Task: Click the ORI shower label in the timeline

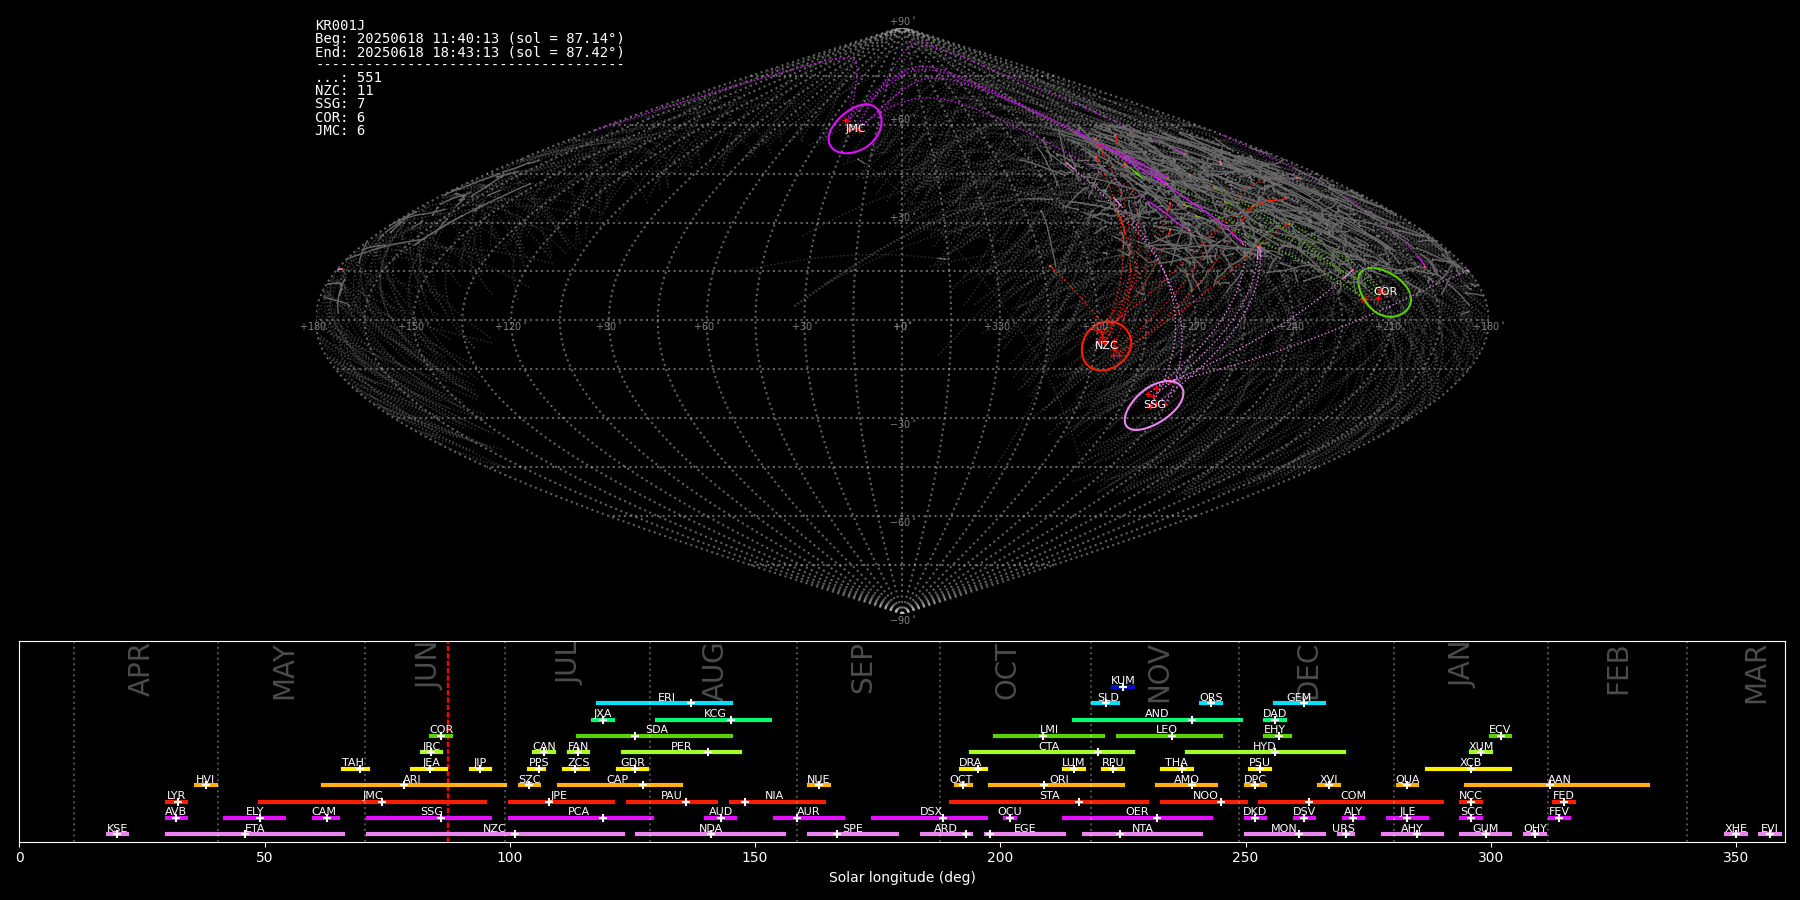Action: tap(1059, 780)
